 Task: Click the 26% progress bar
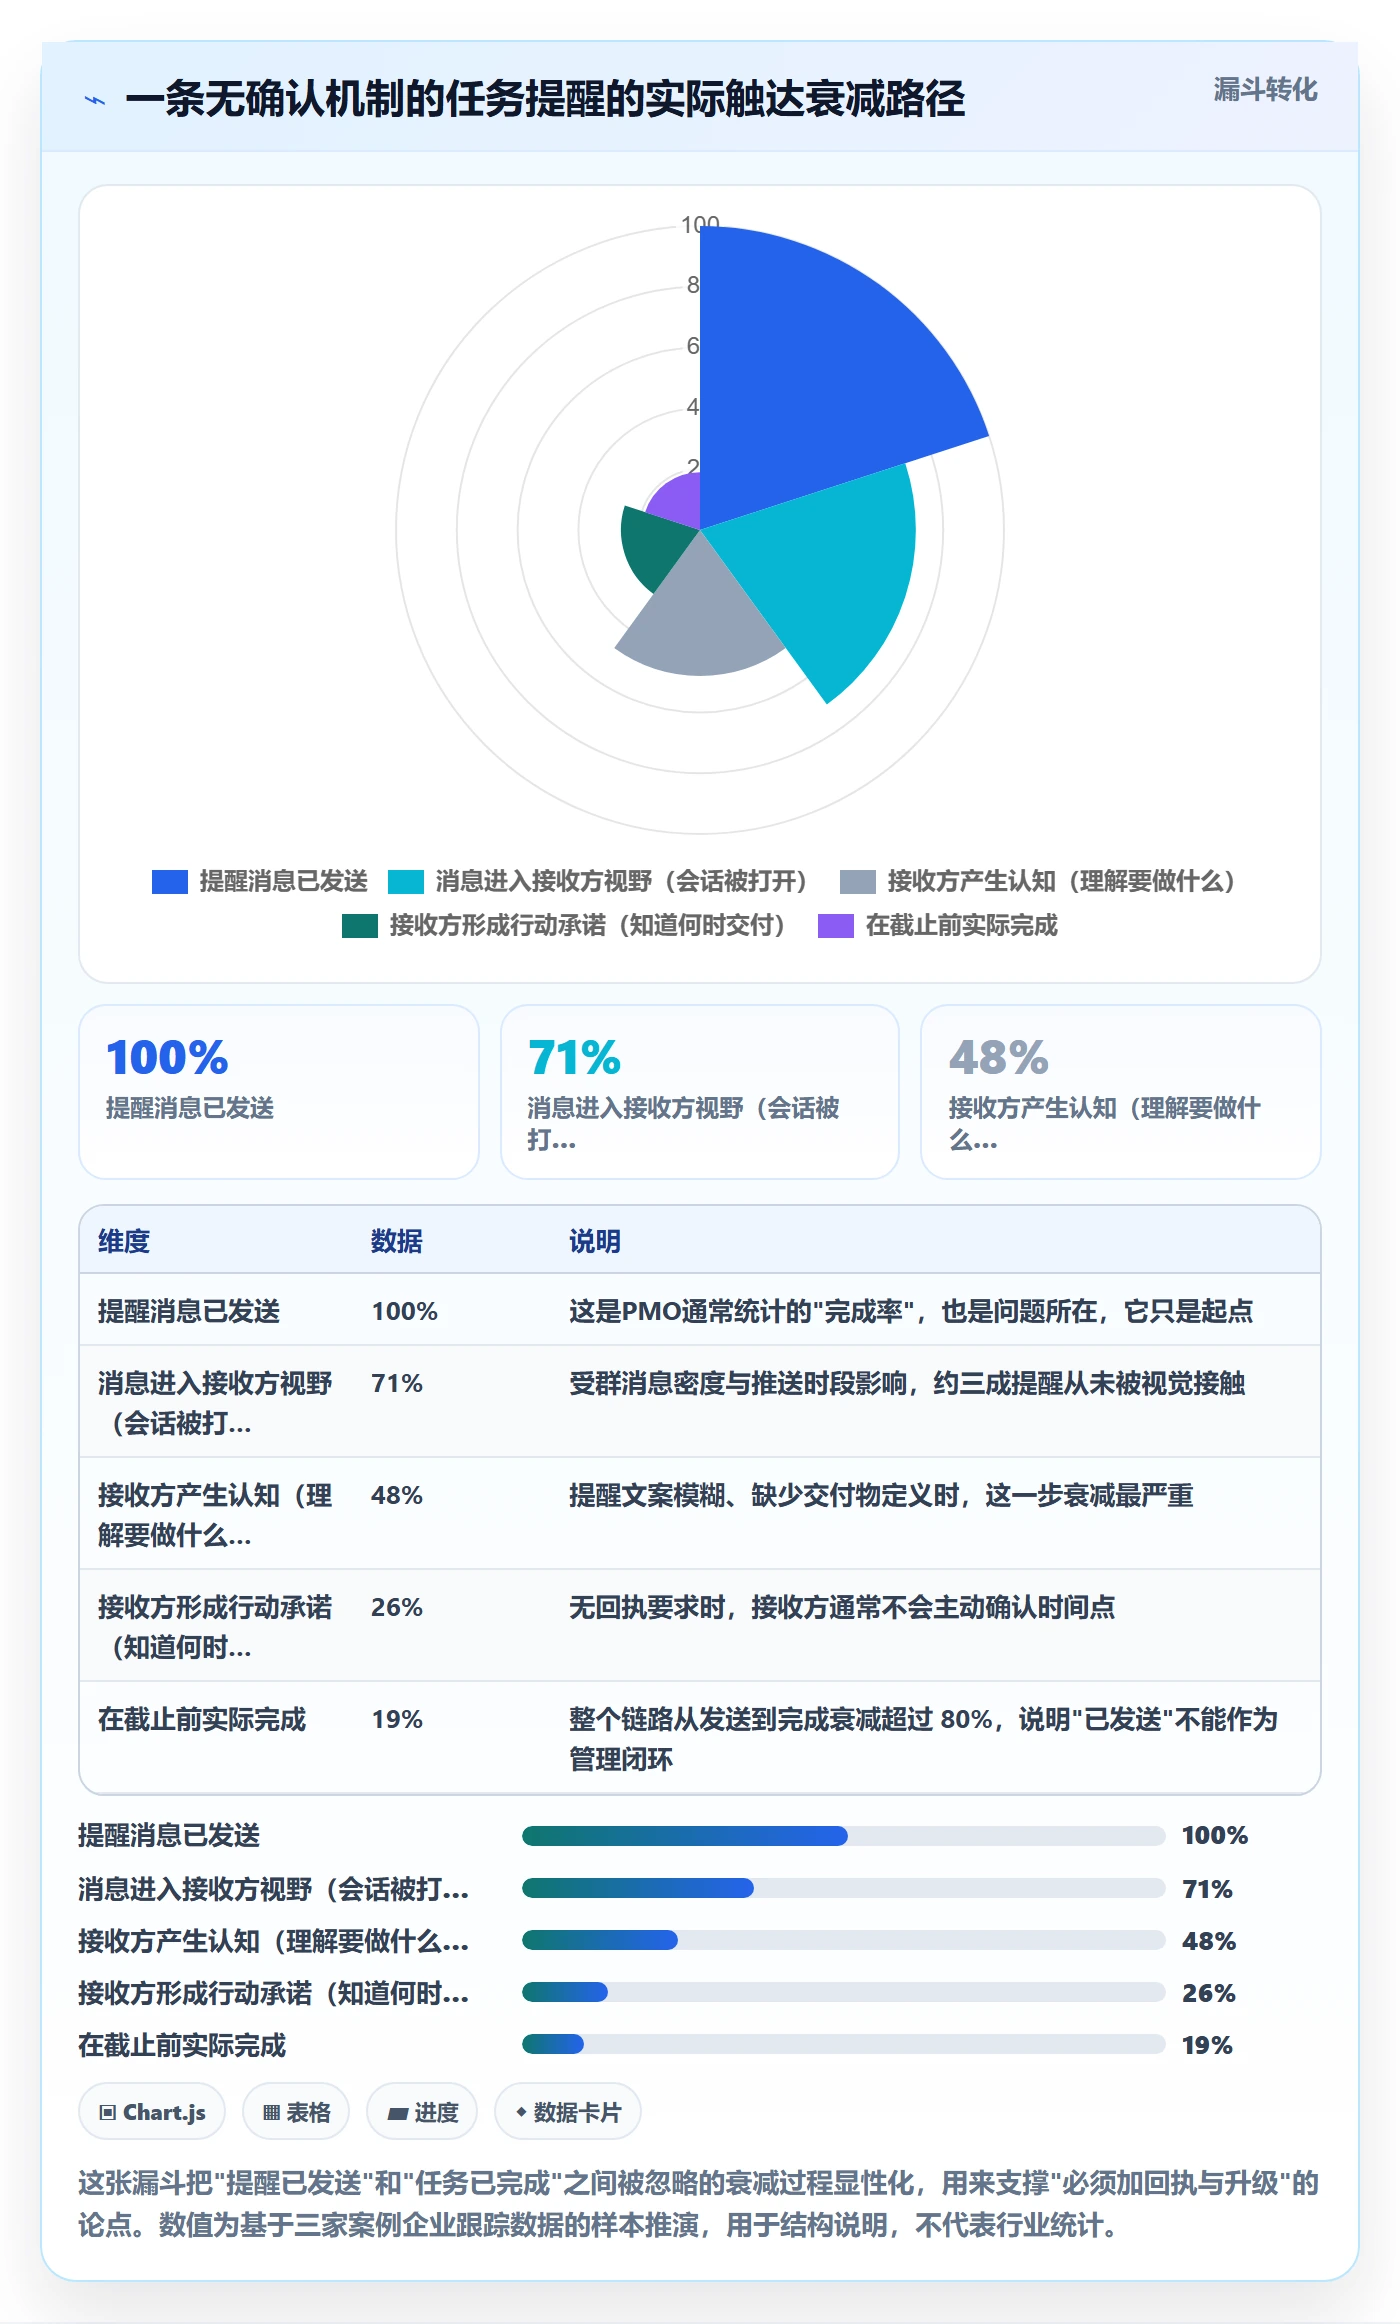[x=843, y=1992]
